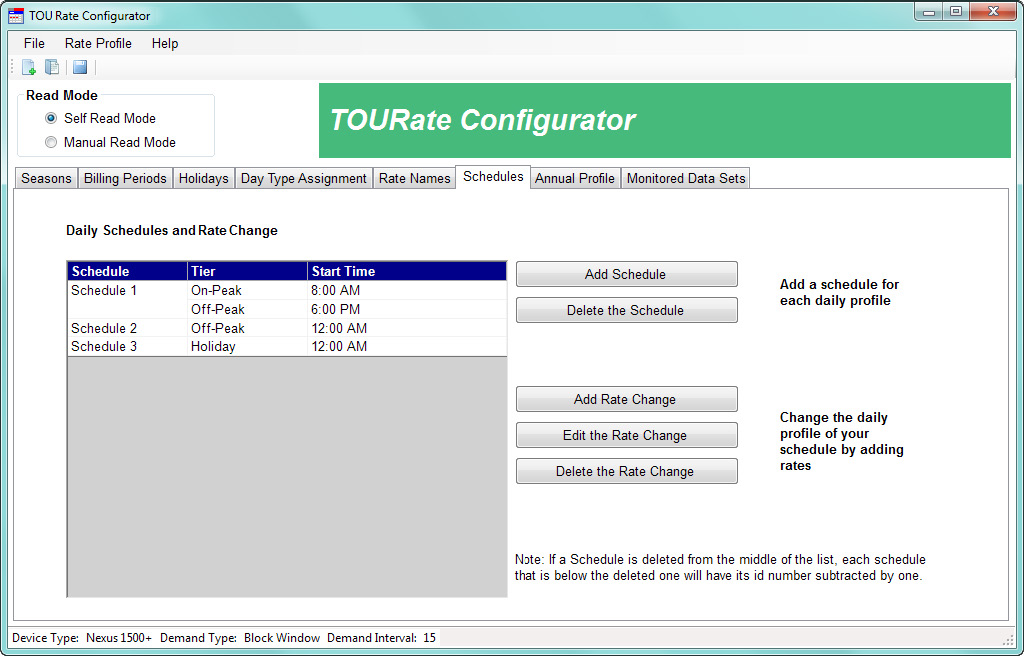Image resolution: width=1024 pixels, height=656 pixels.
Task: Switch to the Holidays tab
Action: click(x=204, y=178)
